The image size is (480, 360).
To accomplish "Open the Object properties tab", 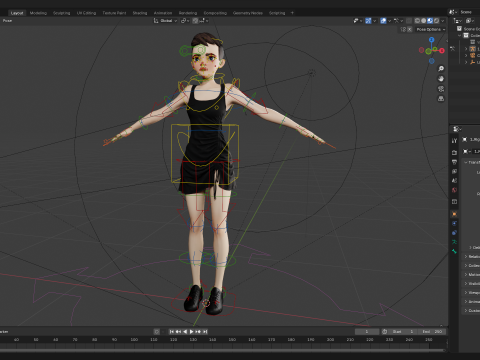I will [x=454, y=214].
